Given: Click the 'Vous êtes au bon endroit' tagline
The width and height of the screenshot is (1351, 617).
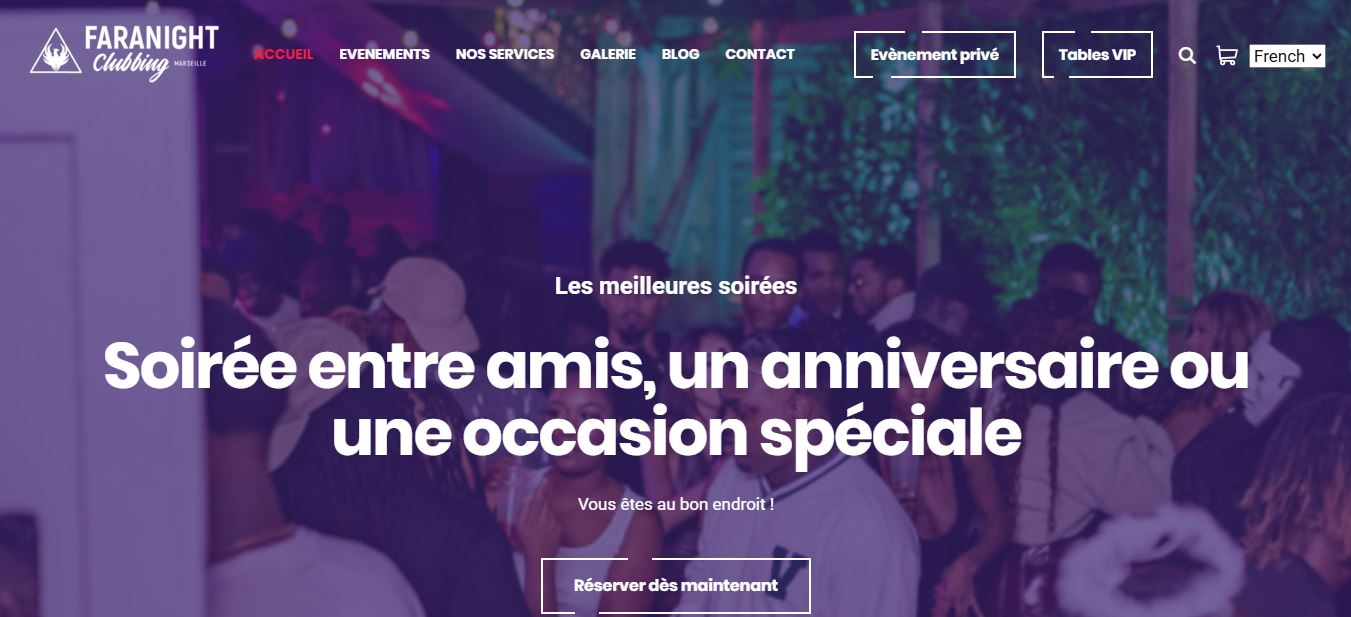Looking at the screenshot, I should click(676, 504).
